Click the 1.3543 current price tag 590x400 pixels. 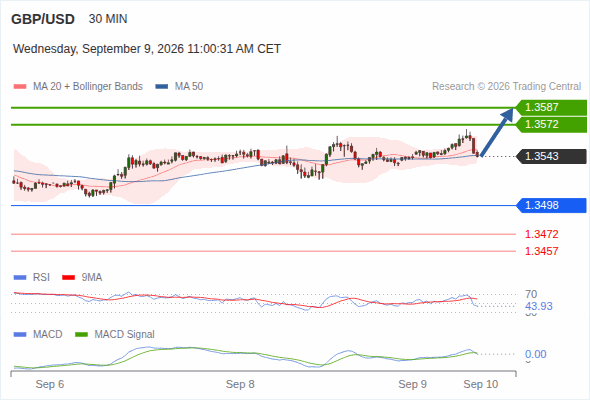pos(551,156)
